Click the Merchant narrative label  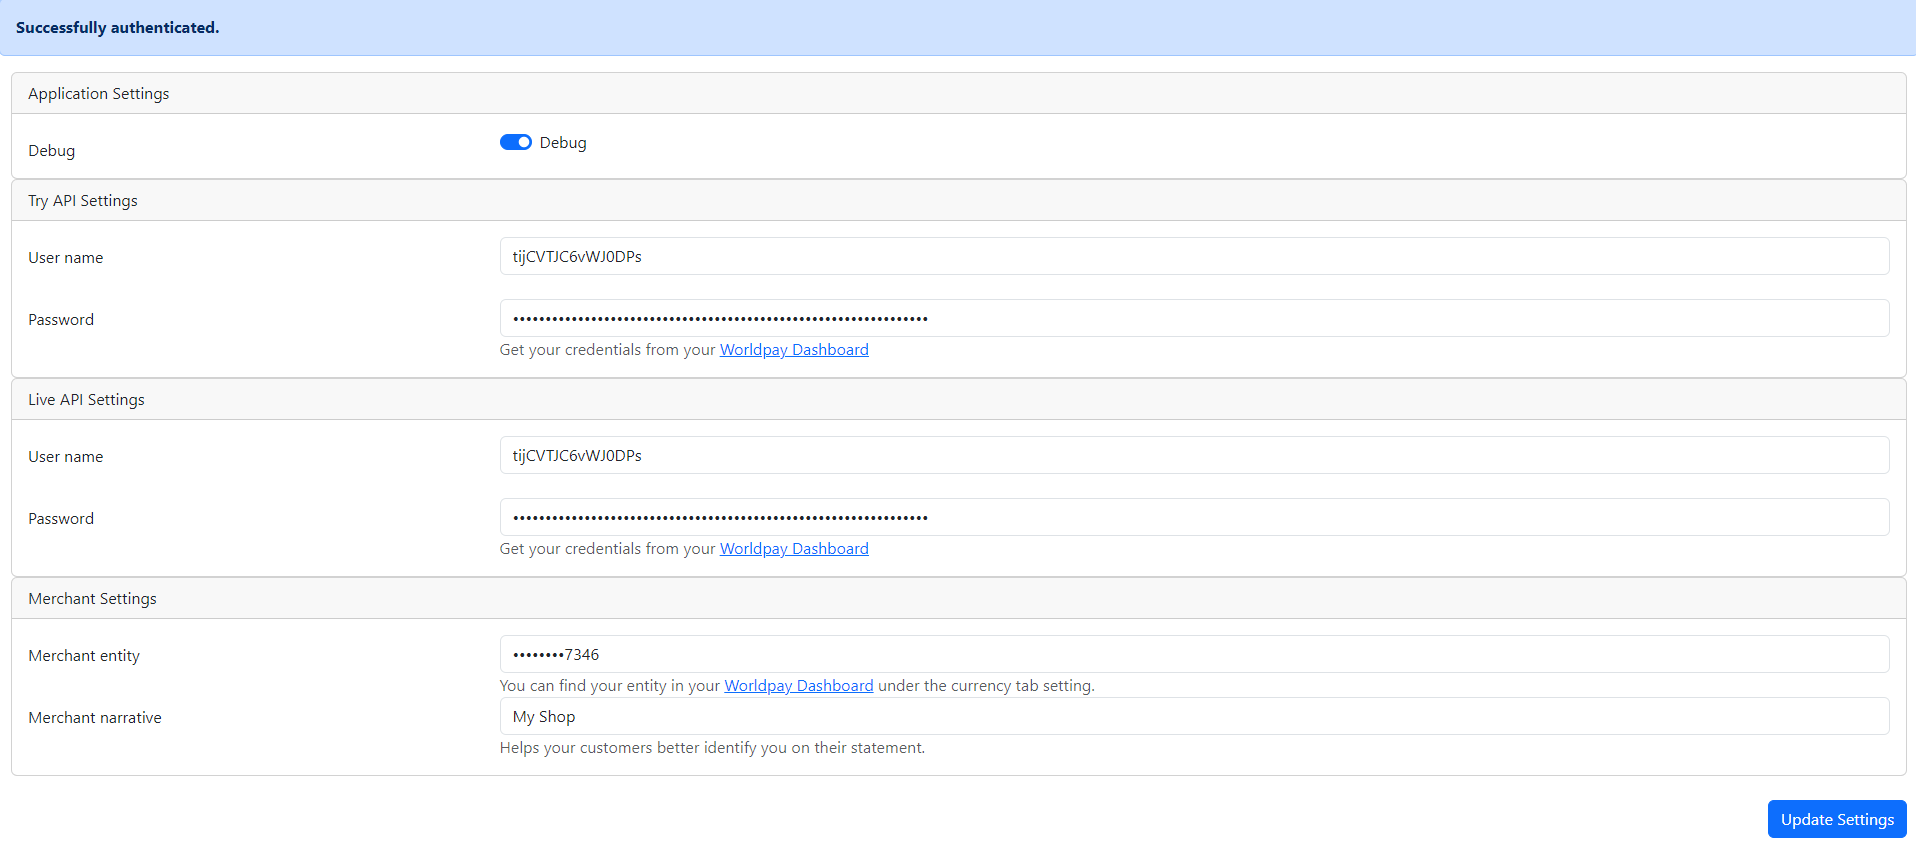(95, 718)
